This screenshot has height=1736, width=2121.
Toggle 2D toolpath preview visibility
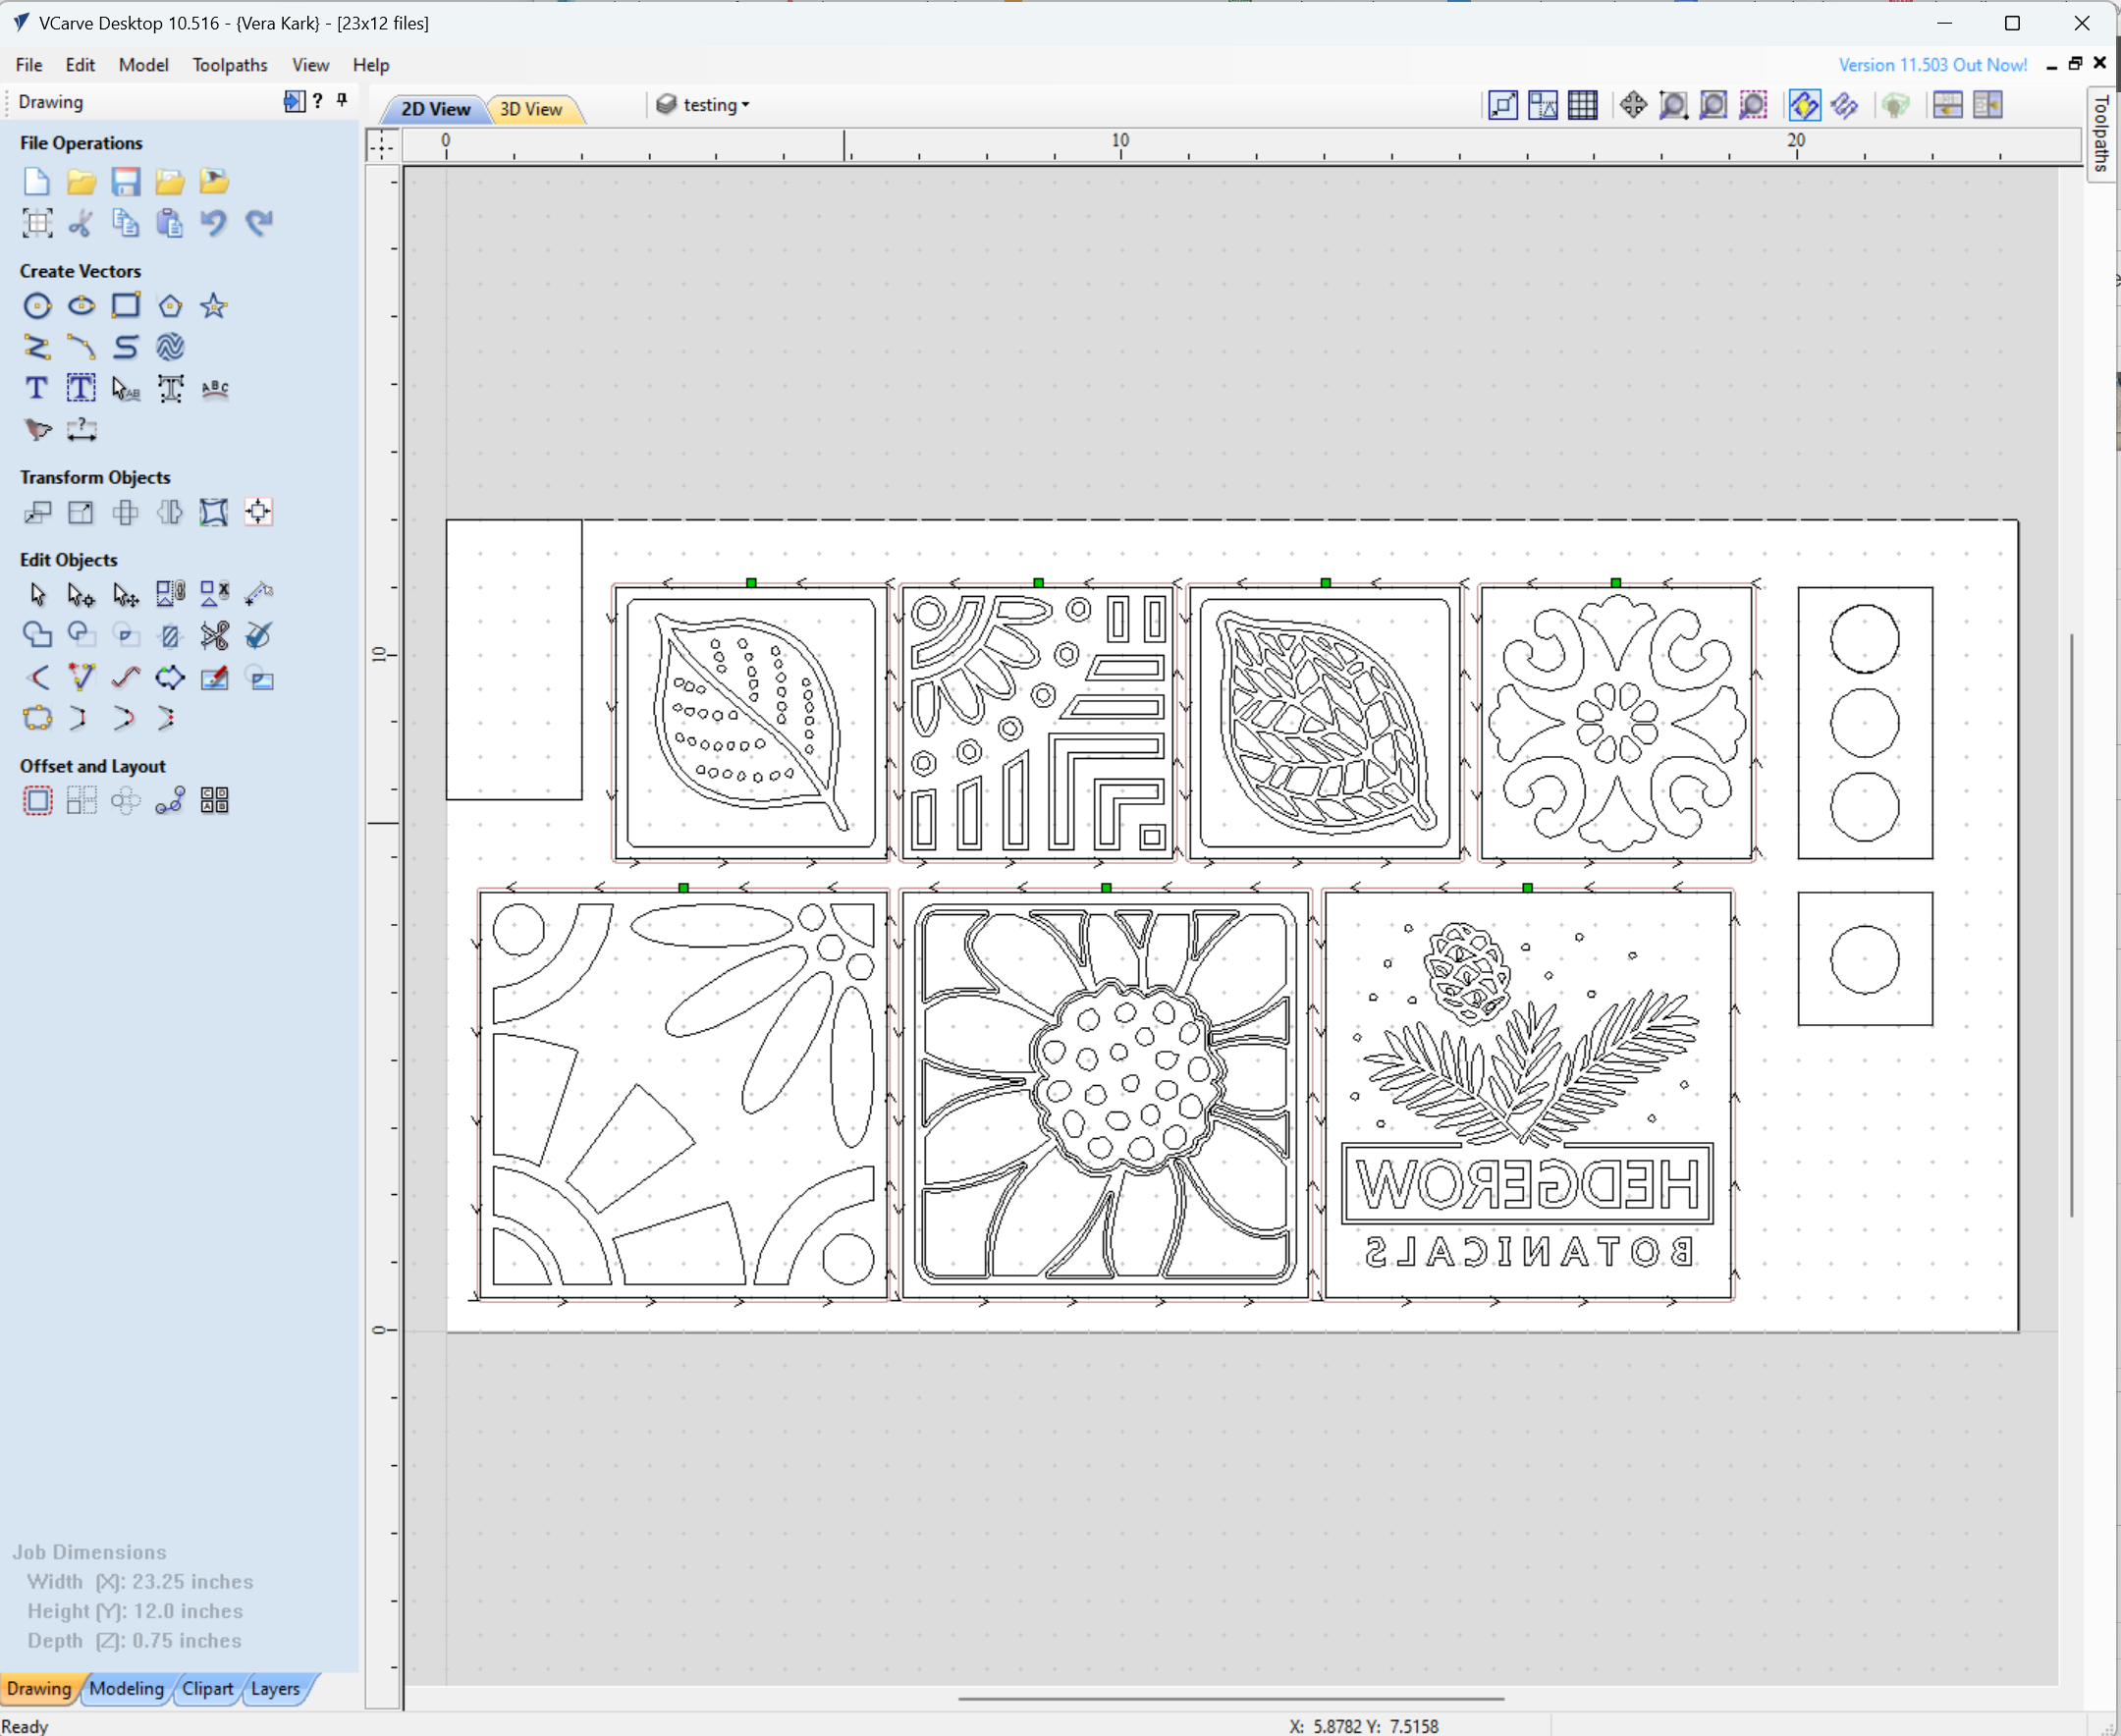coord(1804,105)
